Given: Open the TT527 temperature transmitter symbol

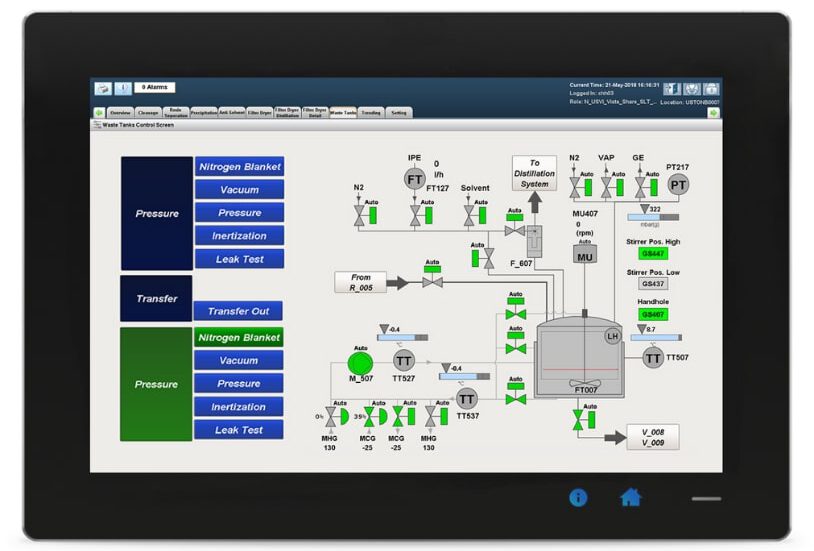Looking at the screenshot, I should (x=403, y=360).
